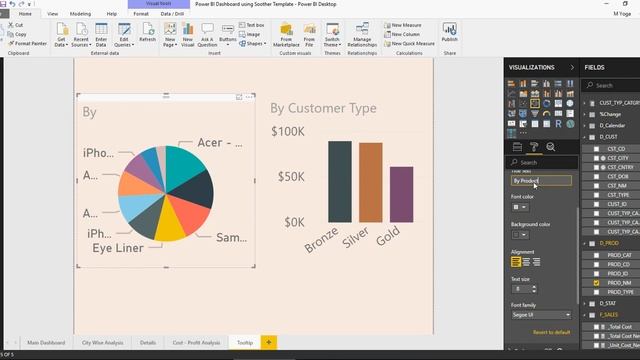Open the Home ribbon tab

coord(25,13)
